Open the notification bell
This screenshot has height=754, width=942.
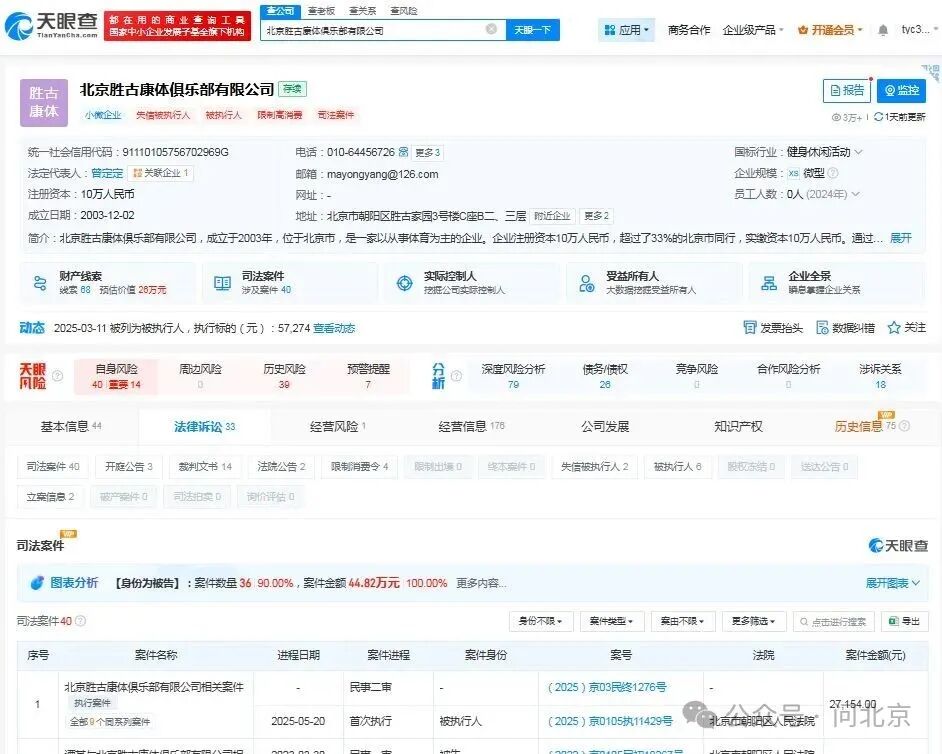coord(883,30)
